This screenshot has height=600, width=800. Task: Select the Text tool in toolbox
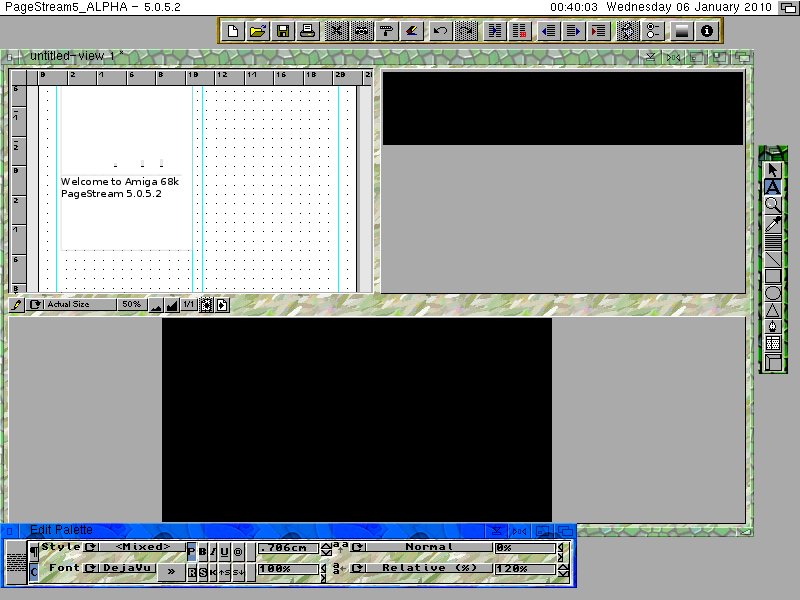772,187
